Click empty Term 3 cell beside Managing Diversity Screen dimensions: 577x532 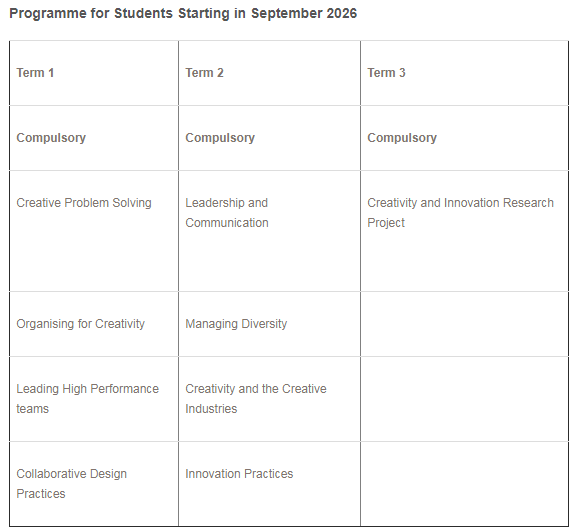click(464, 324)
